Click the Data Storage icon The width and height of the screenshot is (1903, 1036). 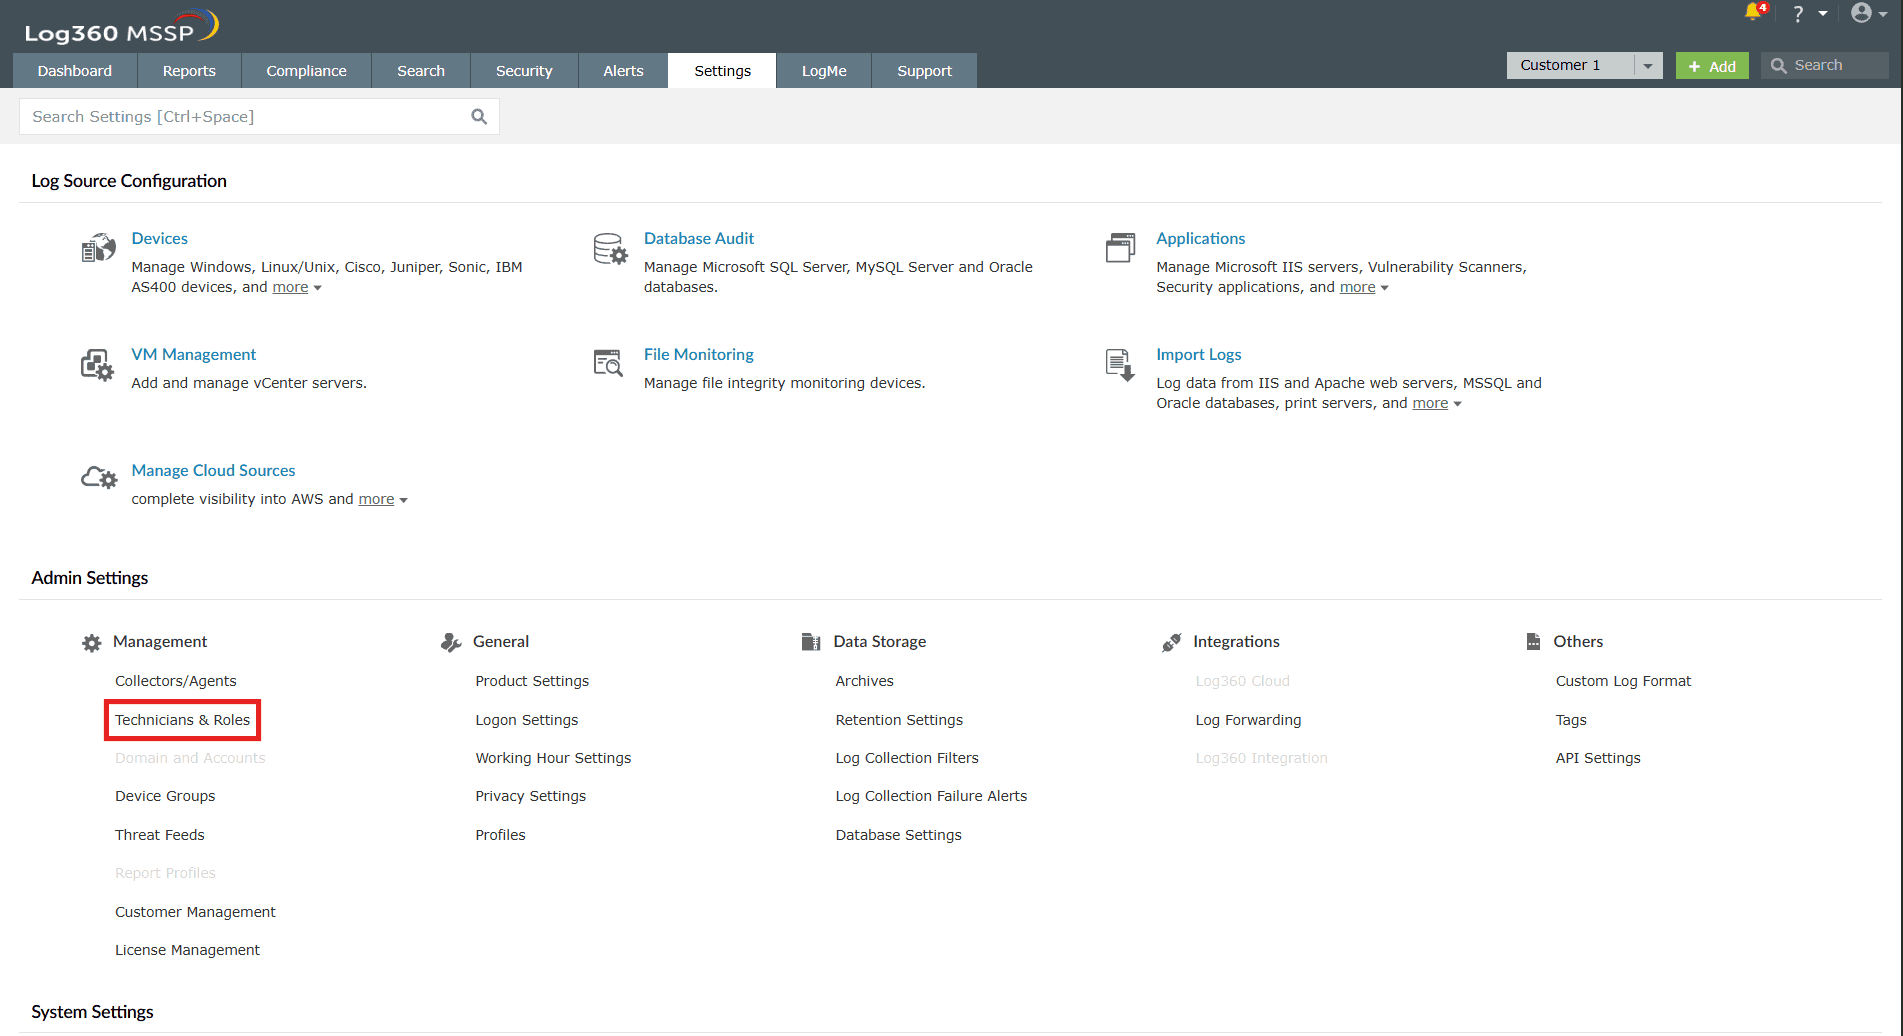pos(811,642)
